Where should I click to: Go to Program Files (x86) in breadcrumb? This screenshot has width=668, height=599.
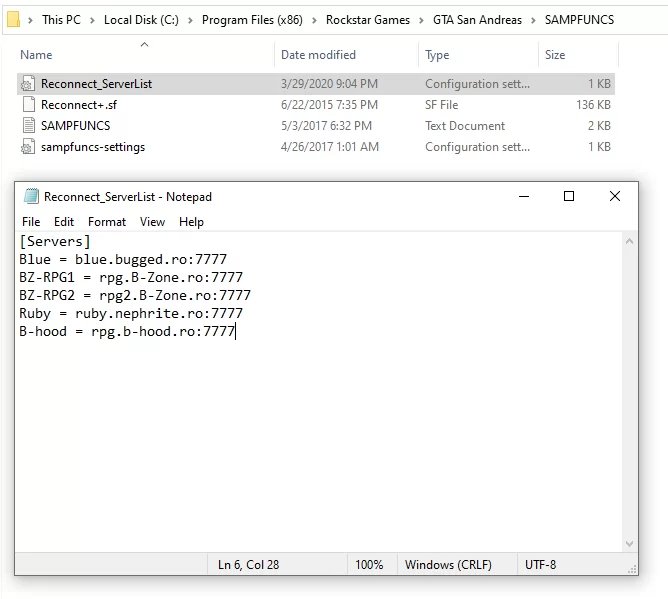[x=252, y=20]
